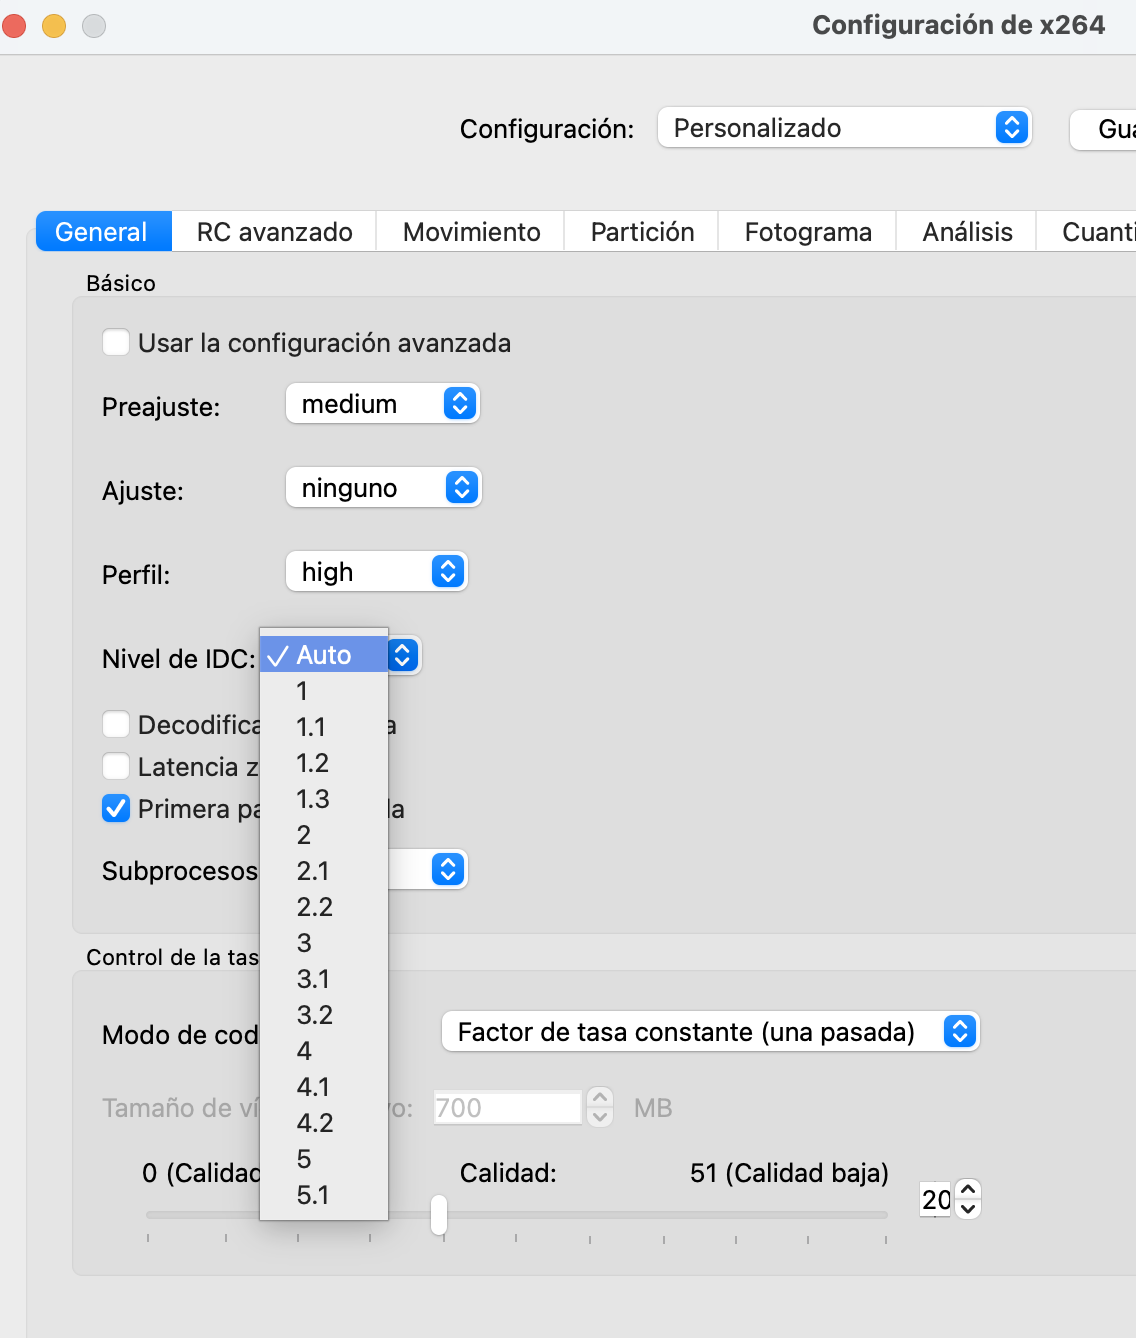Enable Usar la configuración avanzada
This screenshot has width=1136, height=1338.
coord(116,342)
